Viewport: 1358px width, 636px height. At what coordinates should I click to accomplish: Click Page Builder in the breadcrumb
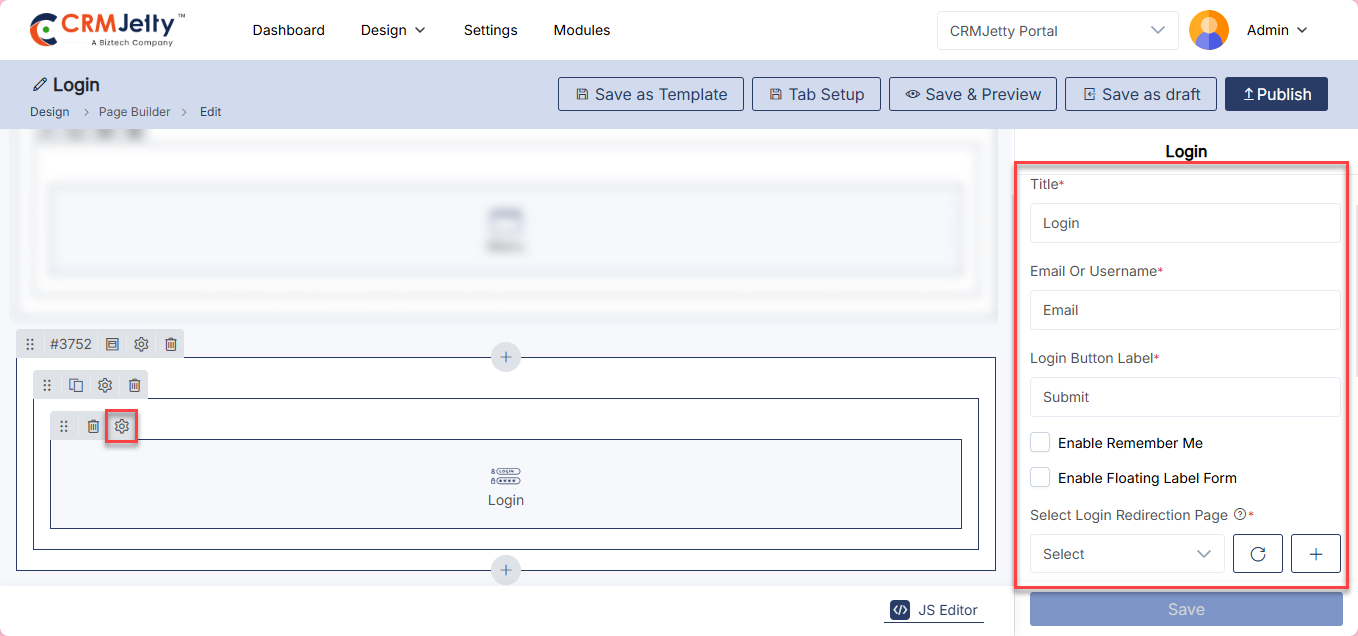[134, 112]
